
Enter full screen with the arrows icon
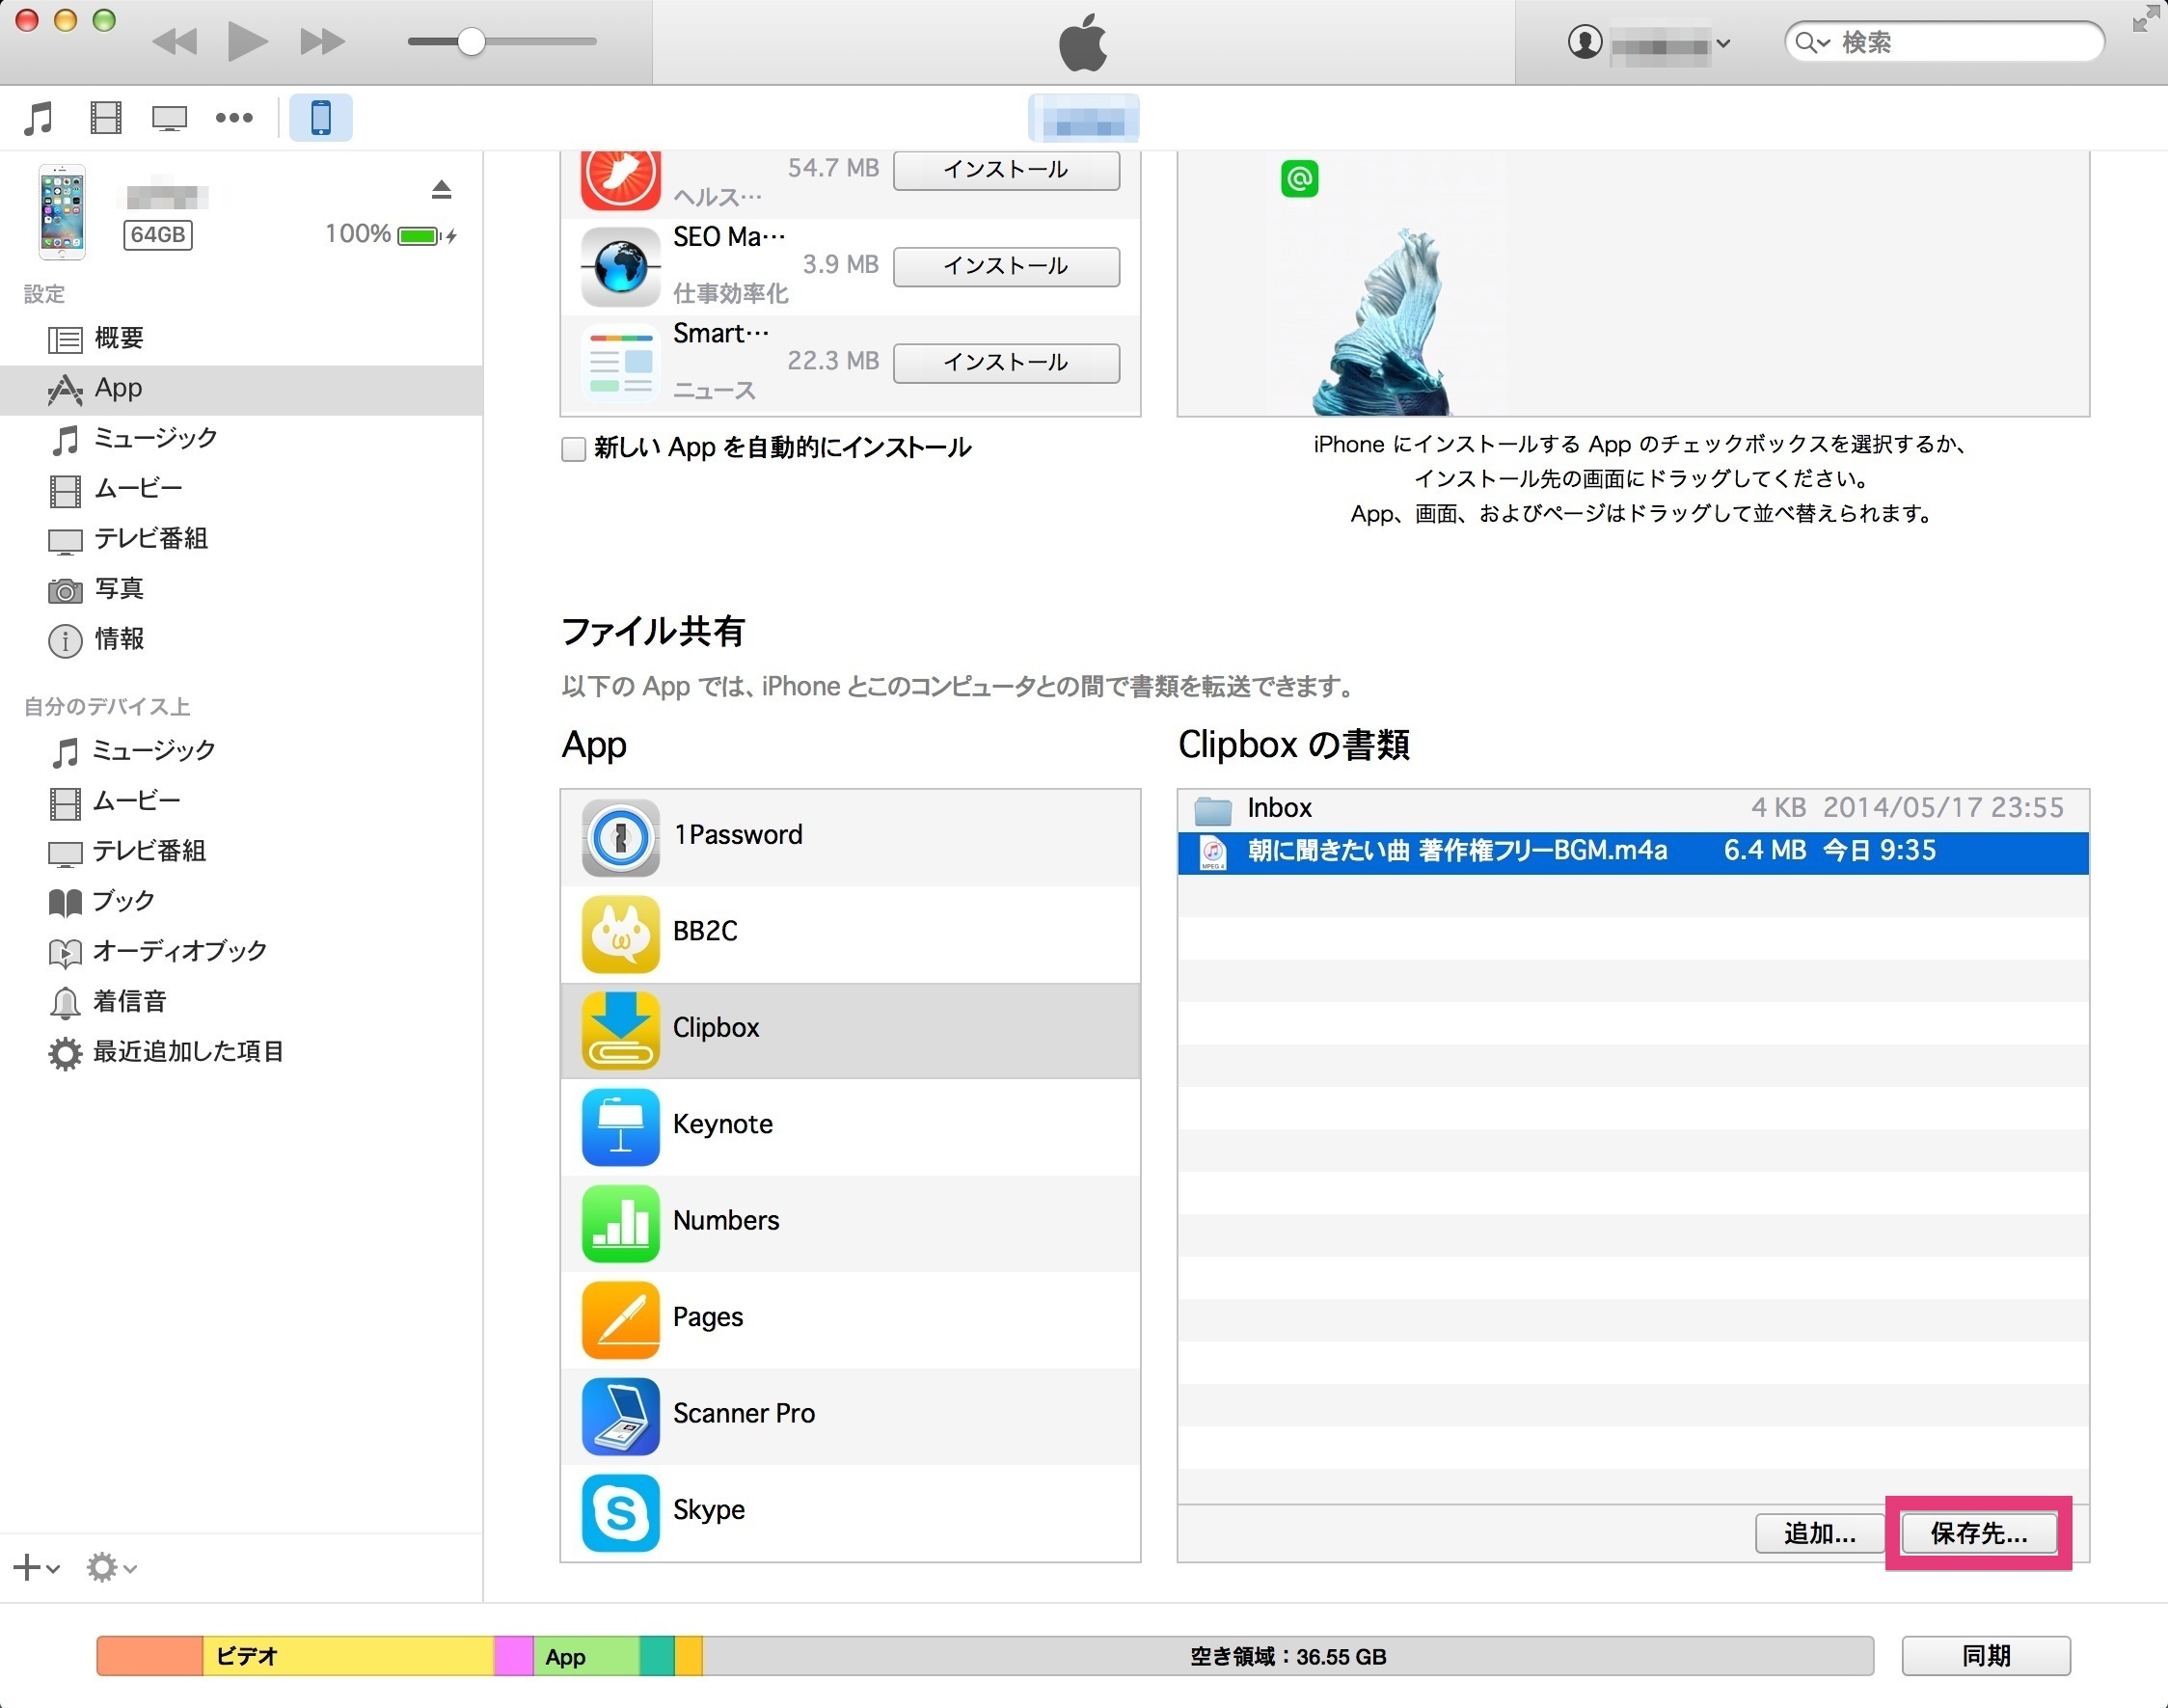point(2145,19)
